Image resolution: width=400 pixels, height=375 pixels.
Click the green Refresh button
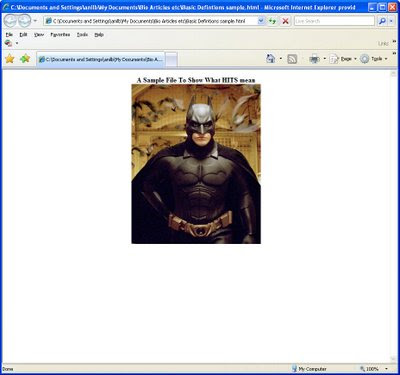click(x=273, y=21)
